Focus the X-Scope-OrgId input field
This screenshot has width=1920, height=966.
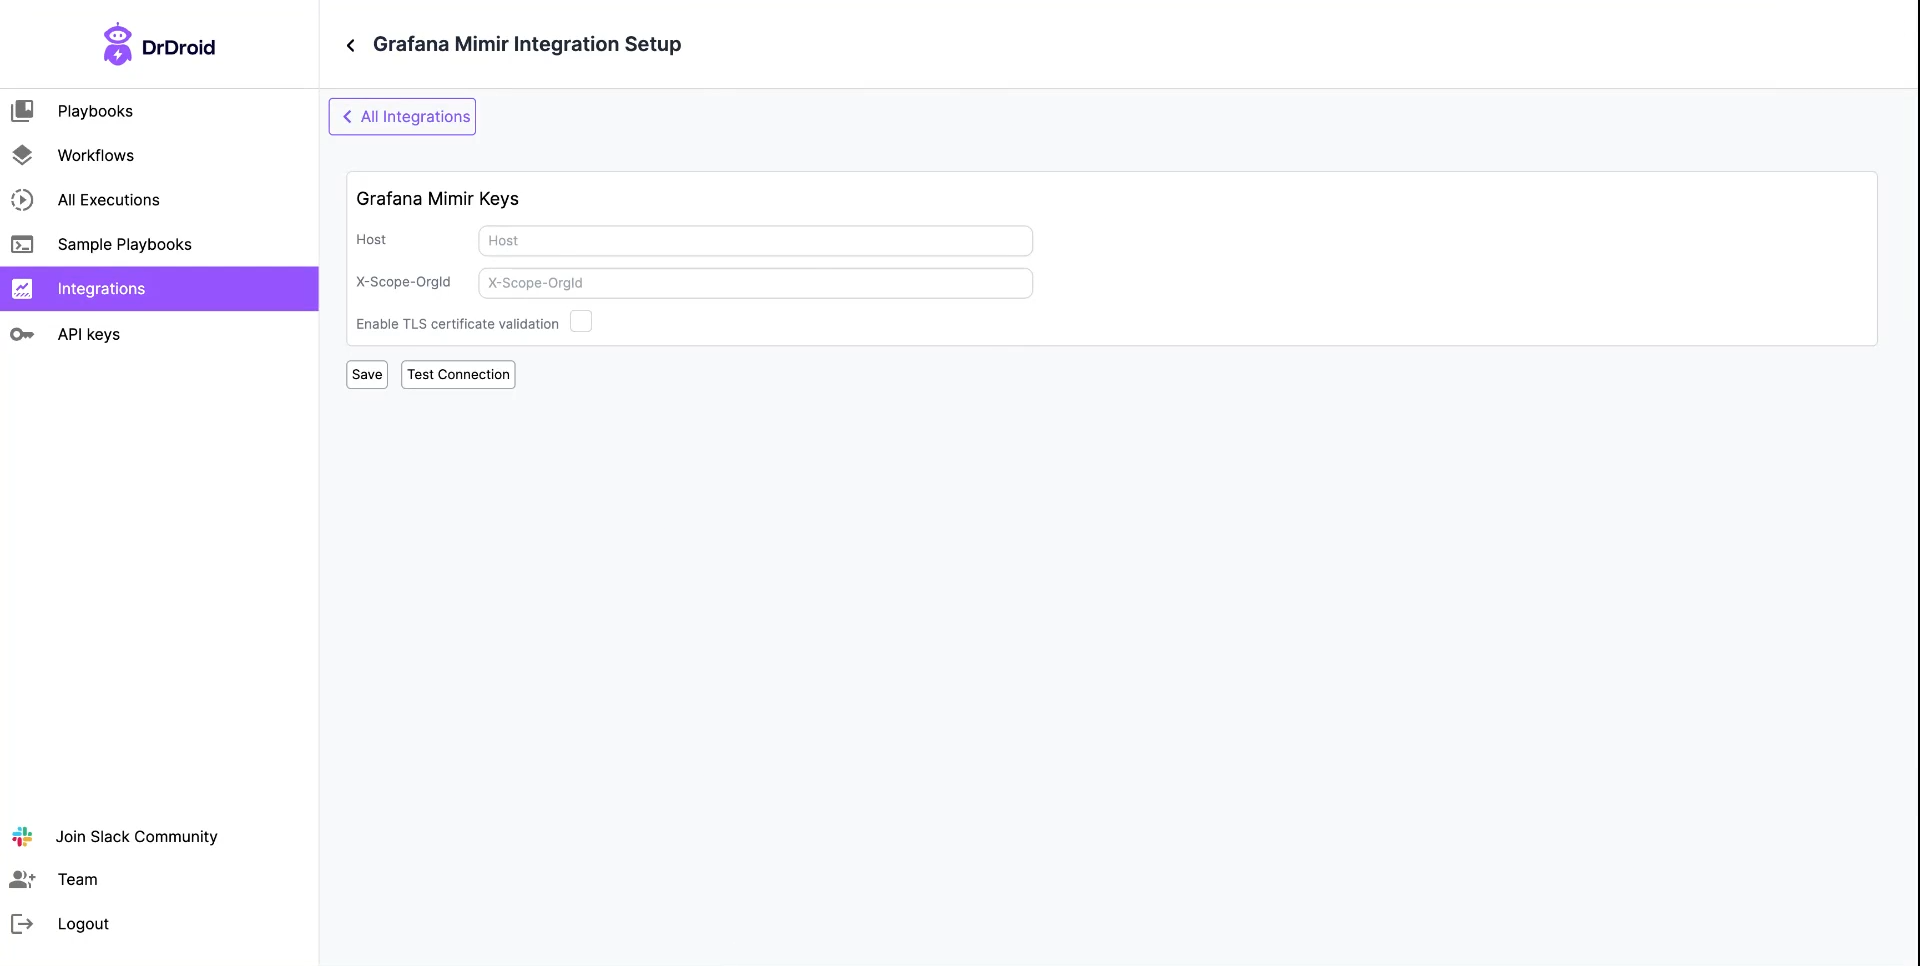pyautogui.click(x=755, y=283)
